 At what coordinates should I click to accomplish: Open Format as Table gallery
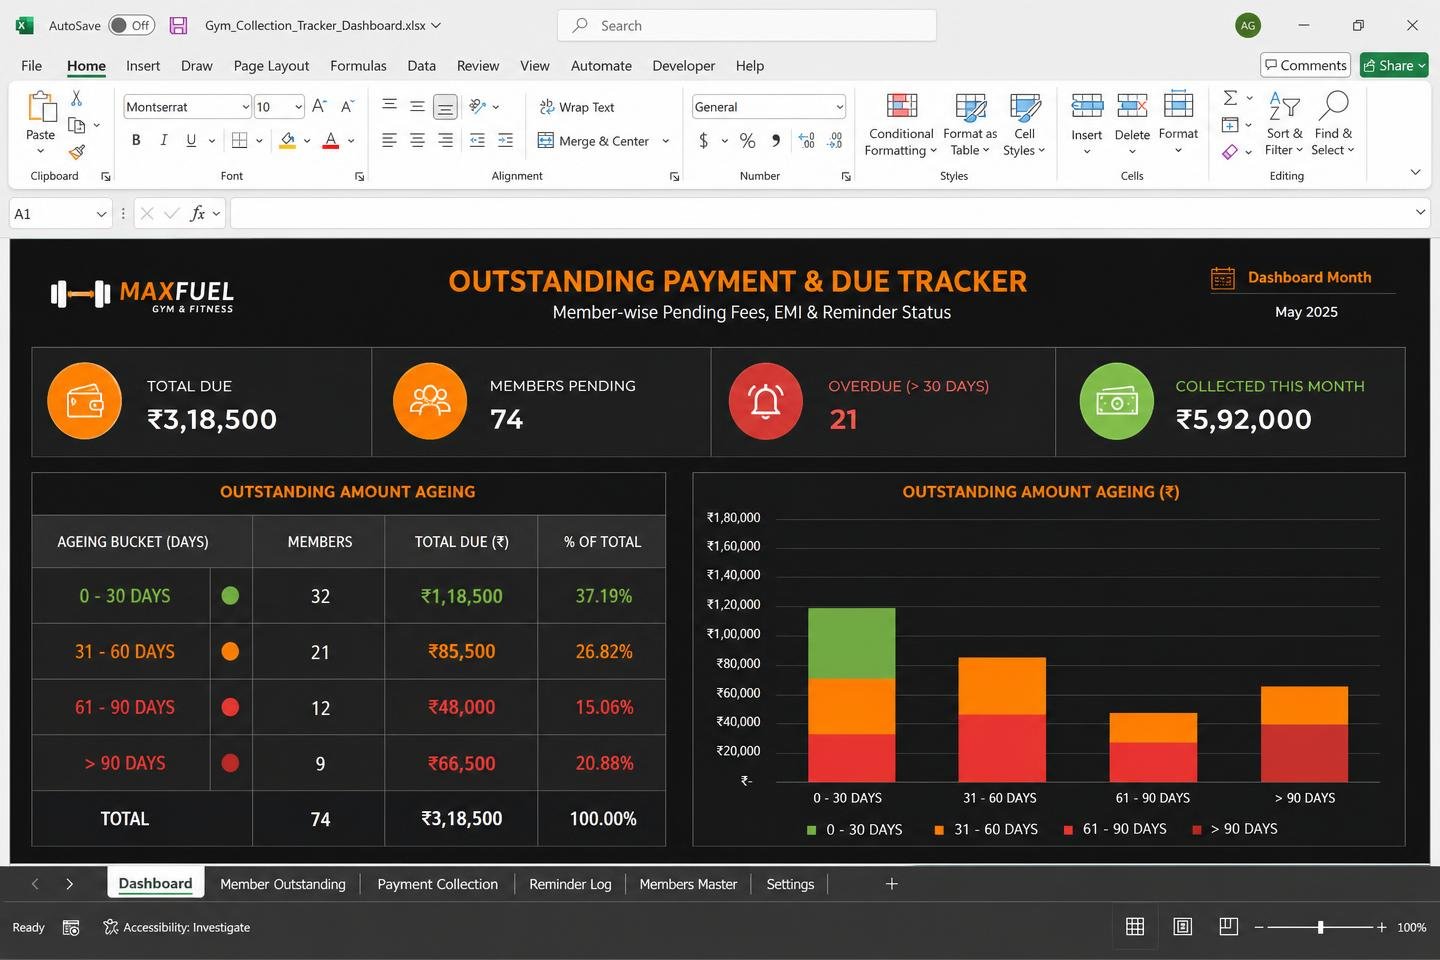[x=969, y=124]
